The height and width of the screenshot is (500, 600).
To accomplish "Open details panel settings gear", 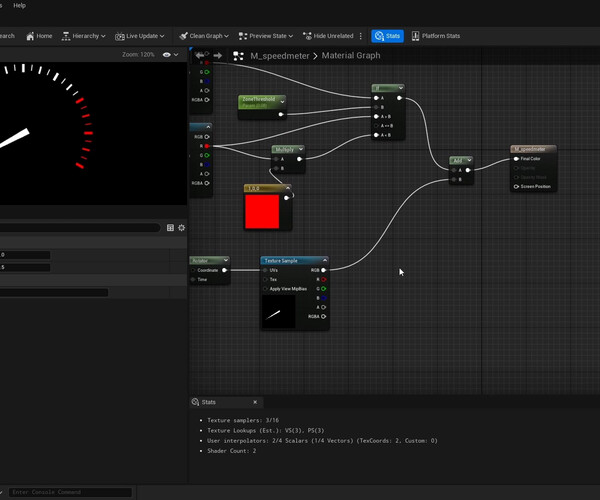I will [x=181, y=228].
